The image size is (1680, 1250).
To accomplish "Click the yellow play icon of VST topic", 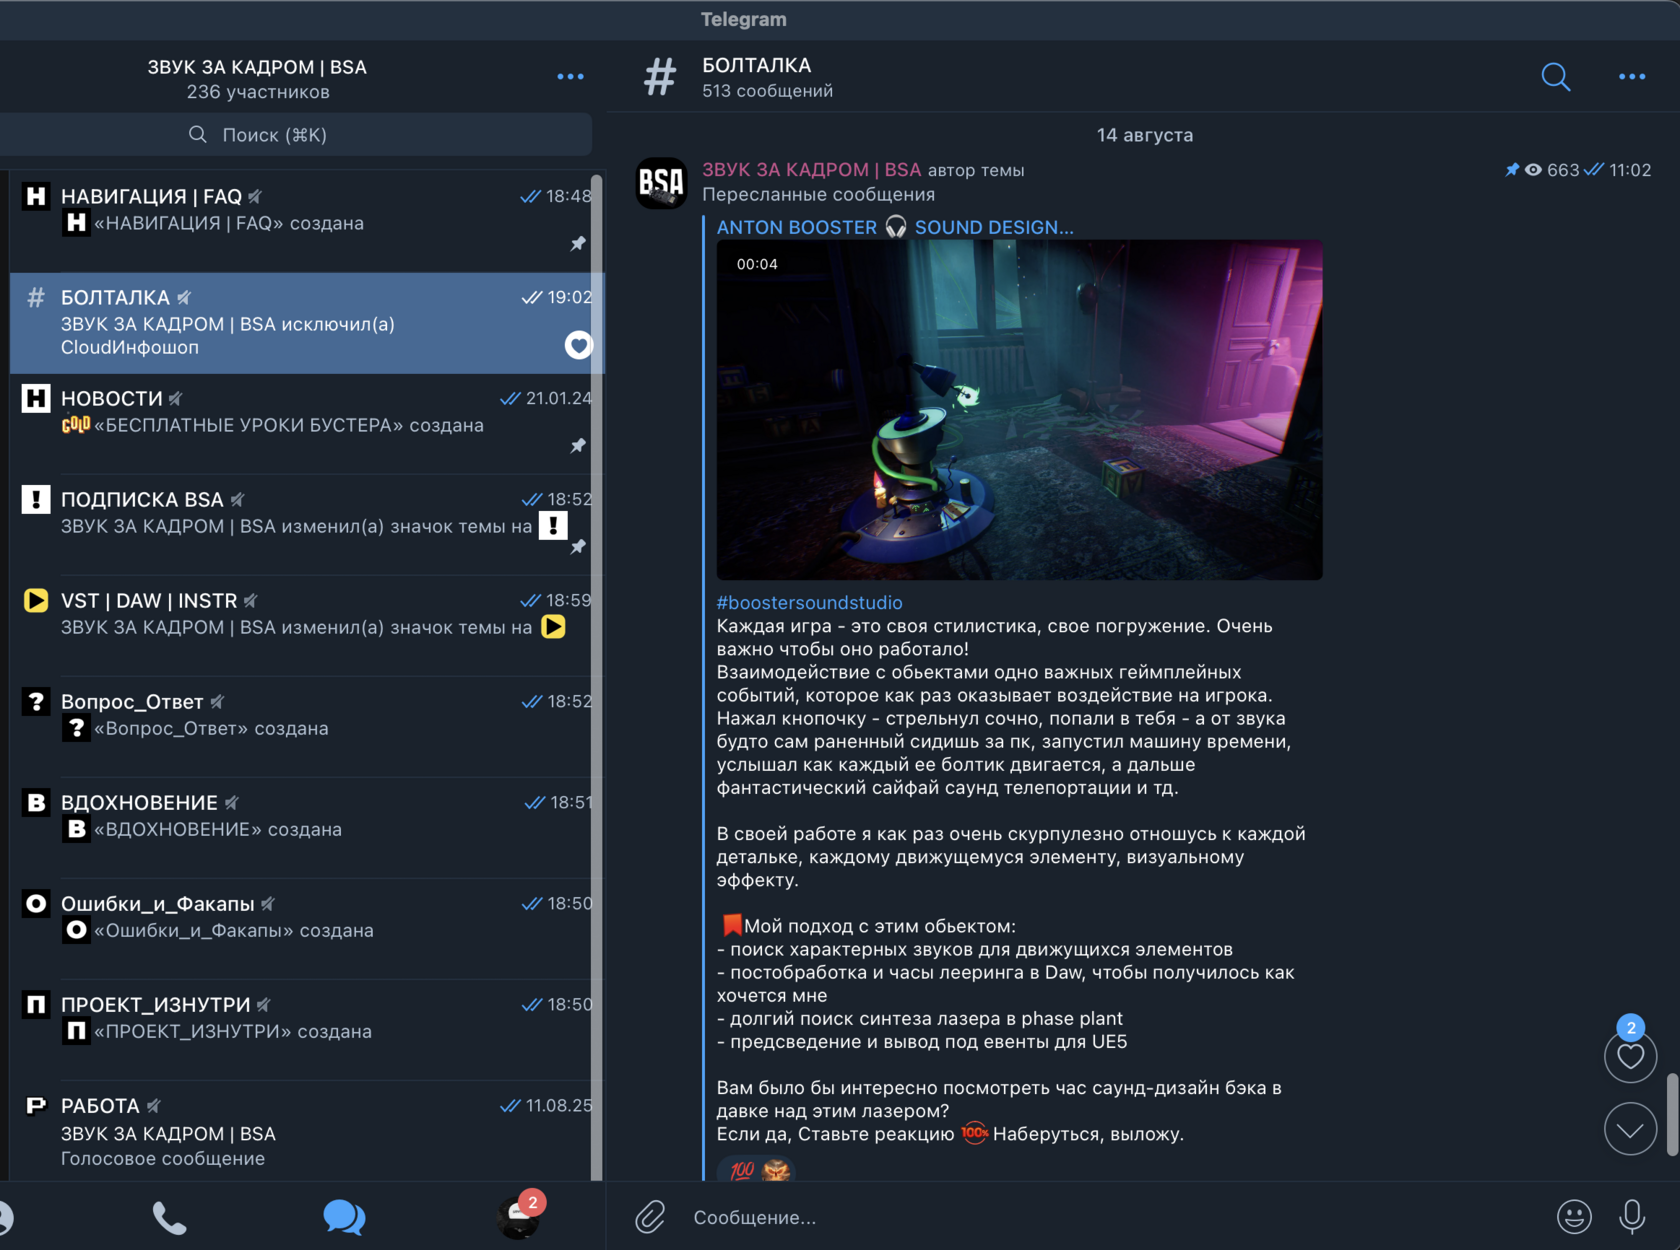I will click(36, 600).
